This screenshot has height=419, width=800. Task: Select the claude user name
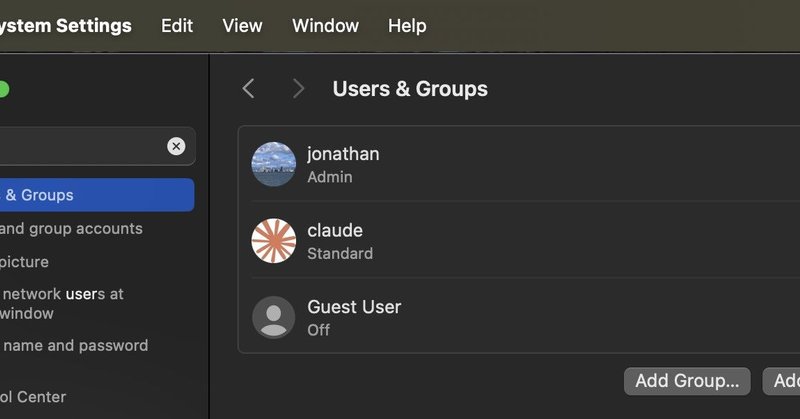[x=335, y=231]
